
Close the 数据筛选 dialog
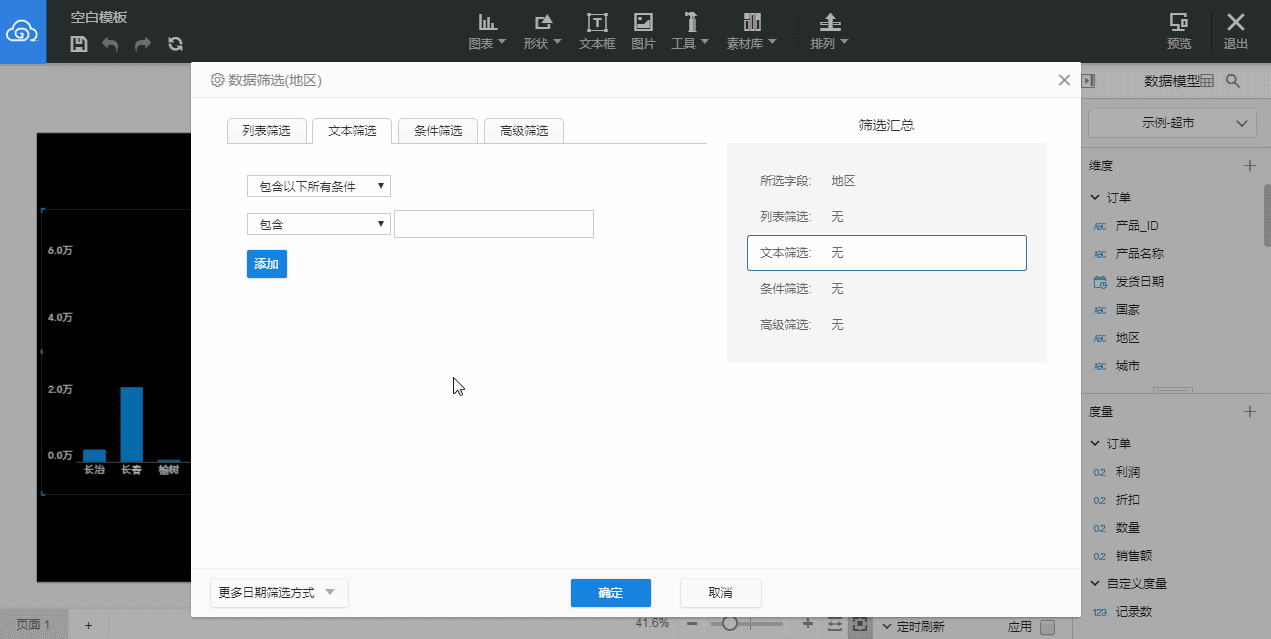point(1064,80)
